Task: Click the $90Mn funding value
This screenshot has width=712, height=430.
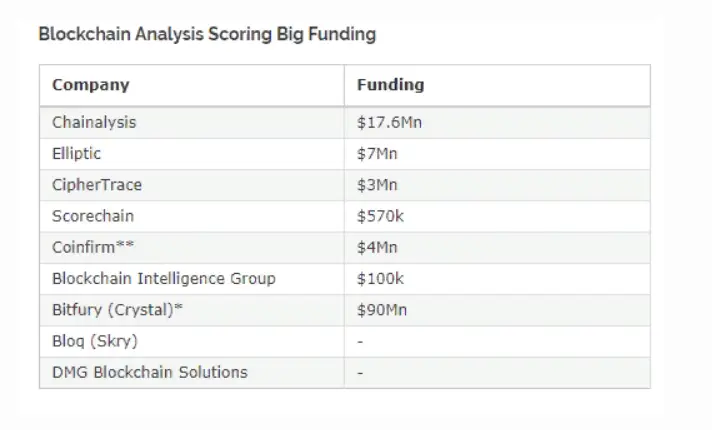Action: [x=382, y=310]
